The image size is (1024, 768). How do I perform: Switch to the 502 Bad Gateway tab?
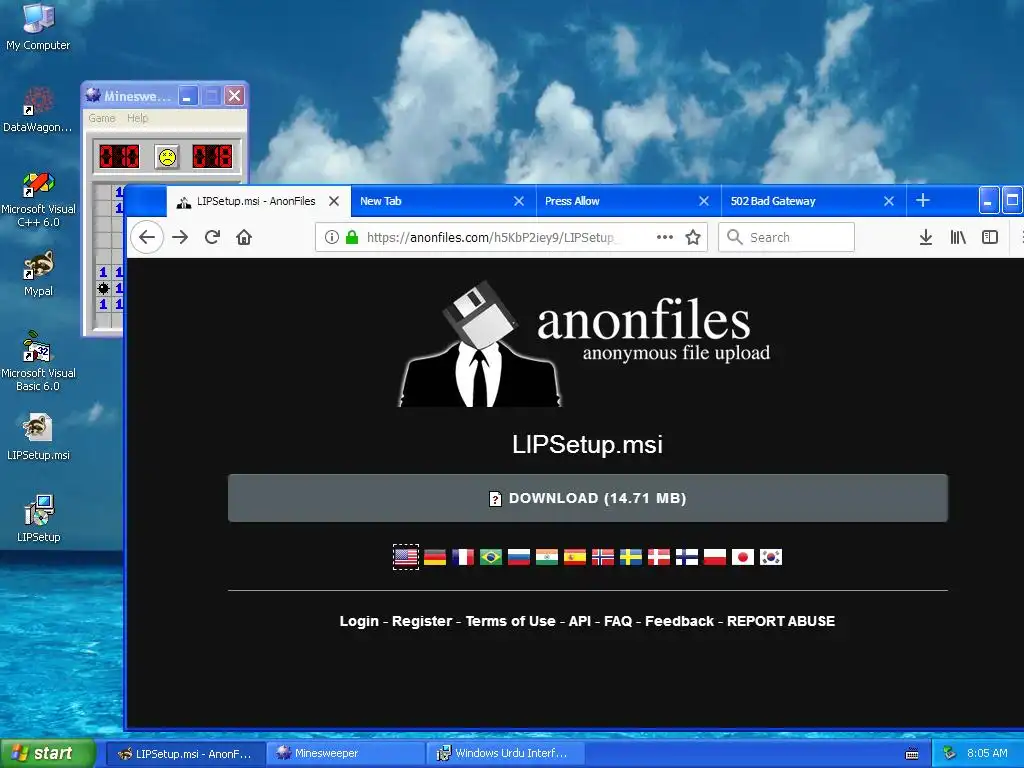pos(802,201)
